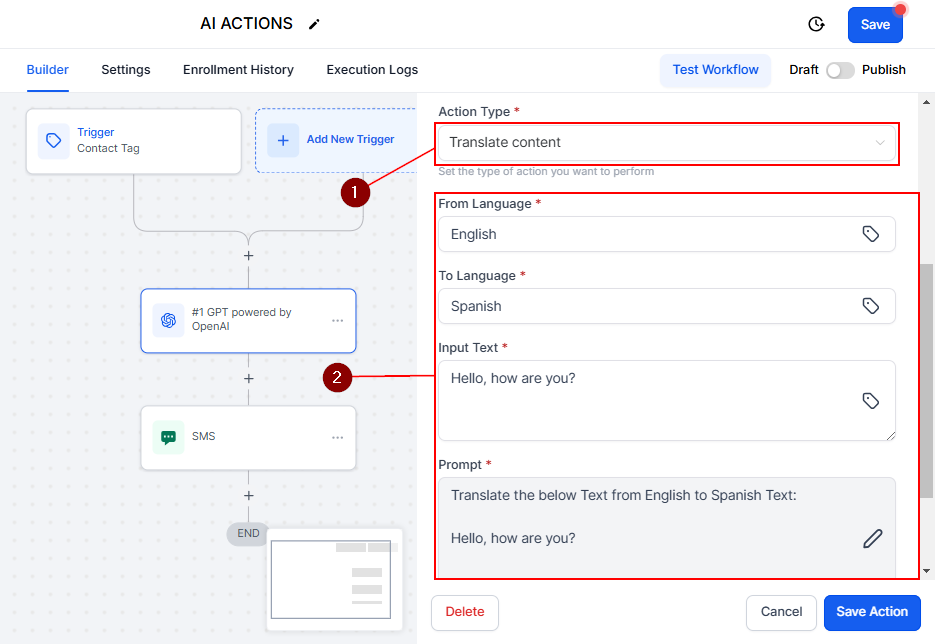Screen dimensions: 935x644
Task: Add a step below the SMS action
Action: (x=249, y=496)
